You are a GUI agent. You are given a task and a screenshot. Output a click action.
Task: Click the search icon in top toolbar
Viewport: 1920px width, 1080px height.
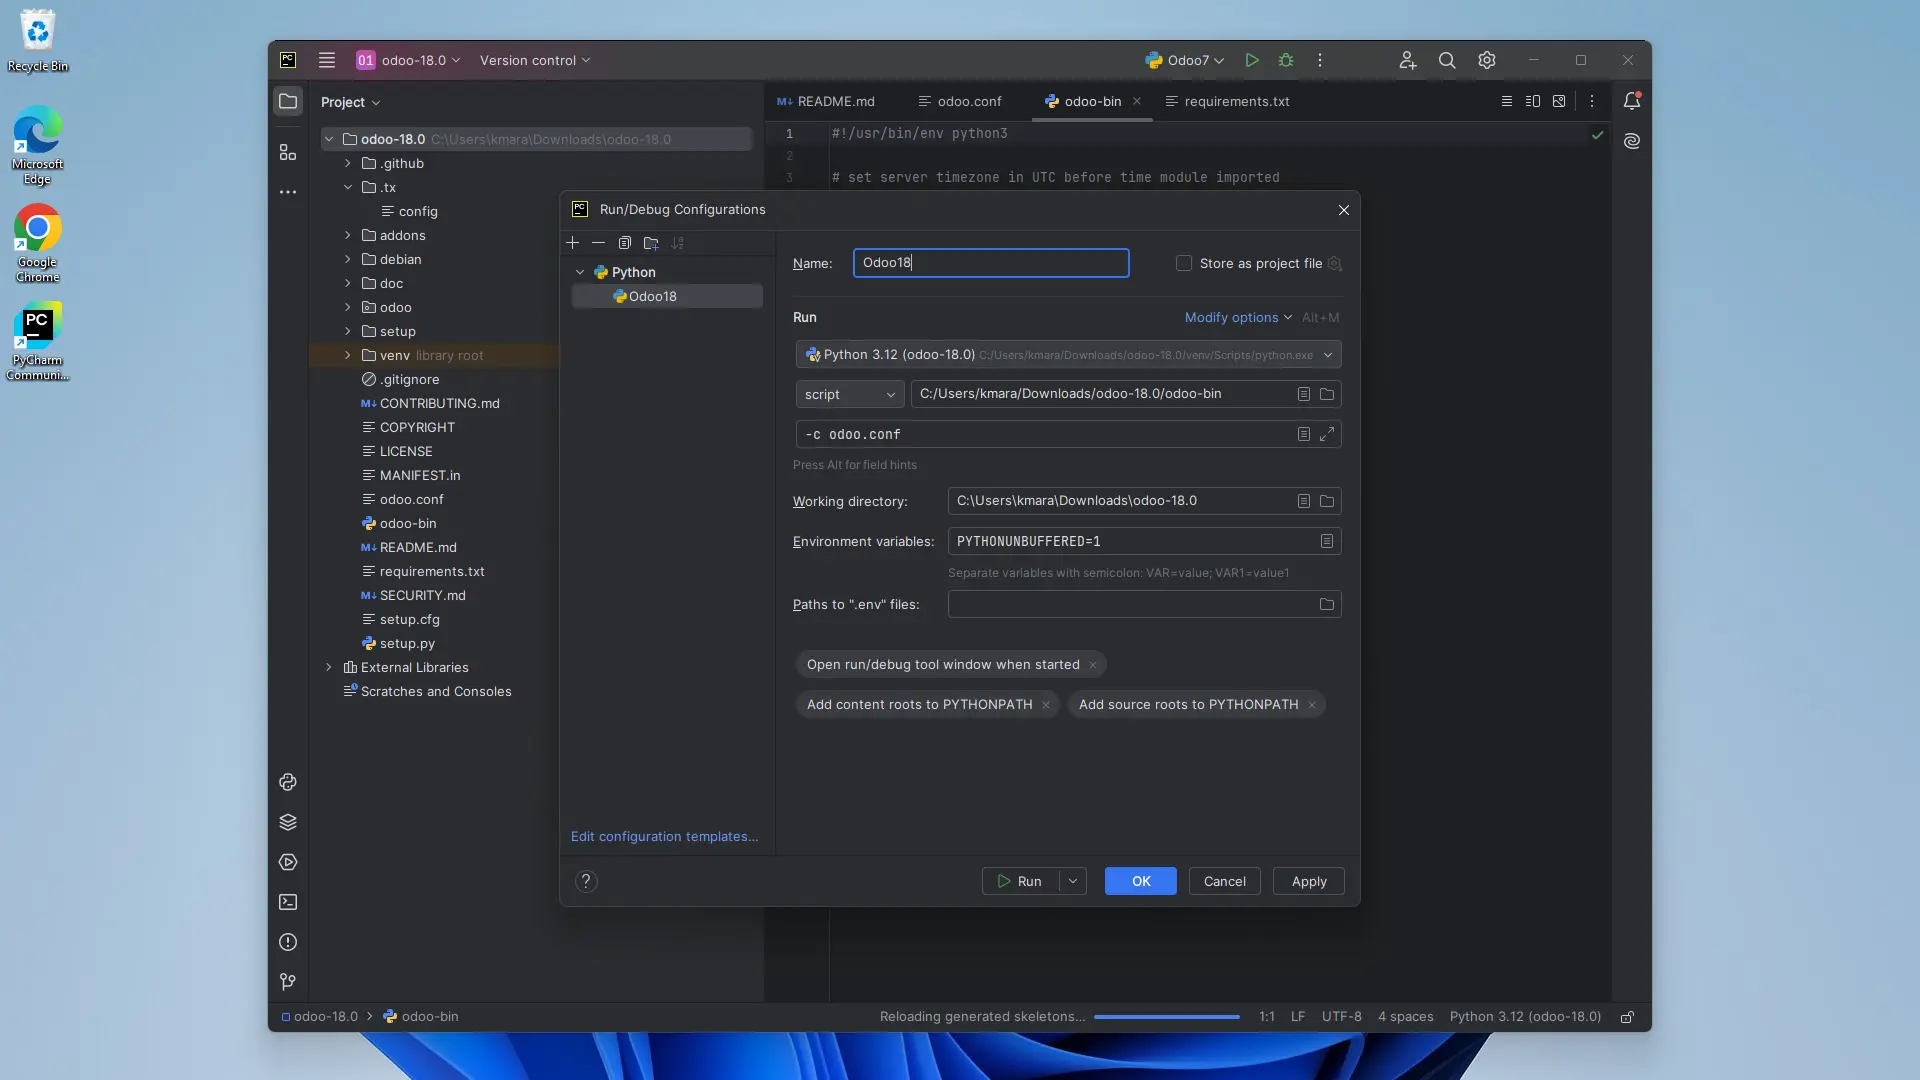tap(1447, 59)
